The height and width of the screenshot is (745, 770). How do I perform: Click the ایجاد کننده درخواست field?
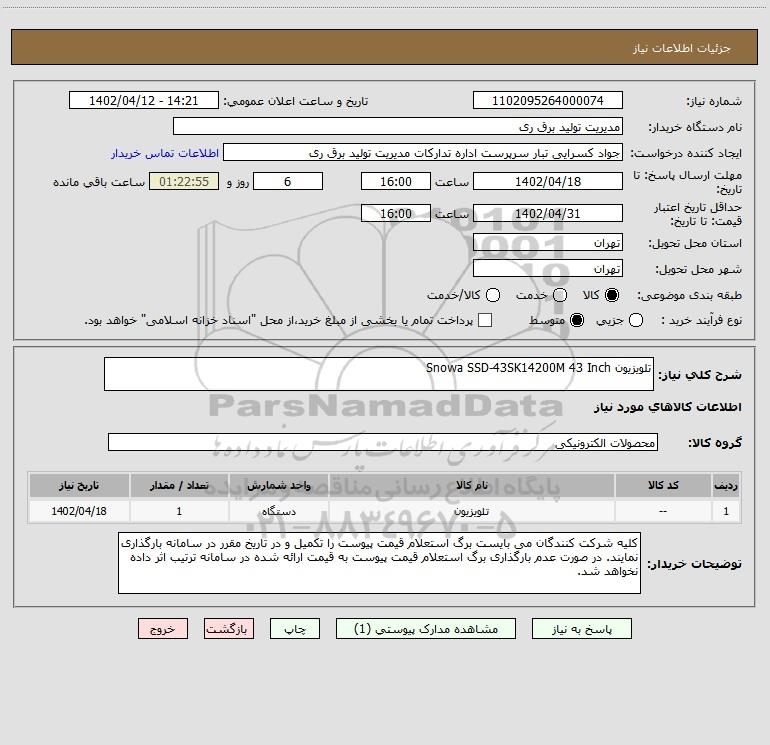pos(423,152)
